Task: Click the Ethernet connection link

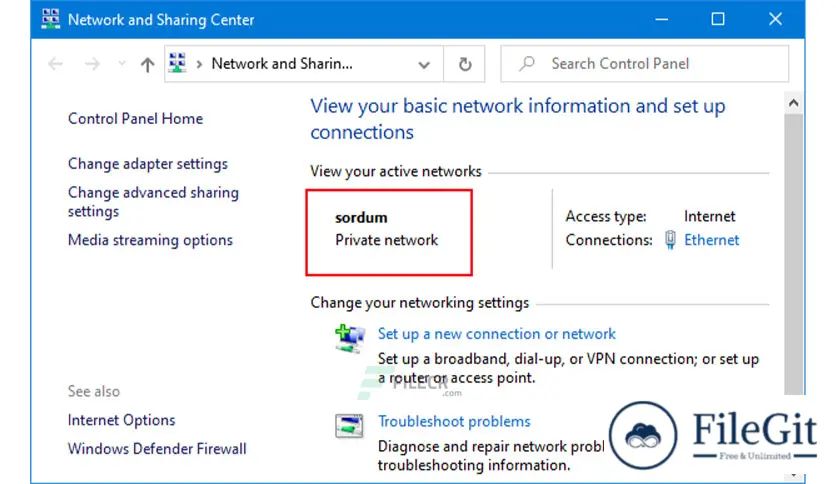Action: 711,240
